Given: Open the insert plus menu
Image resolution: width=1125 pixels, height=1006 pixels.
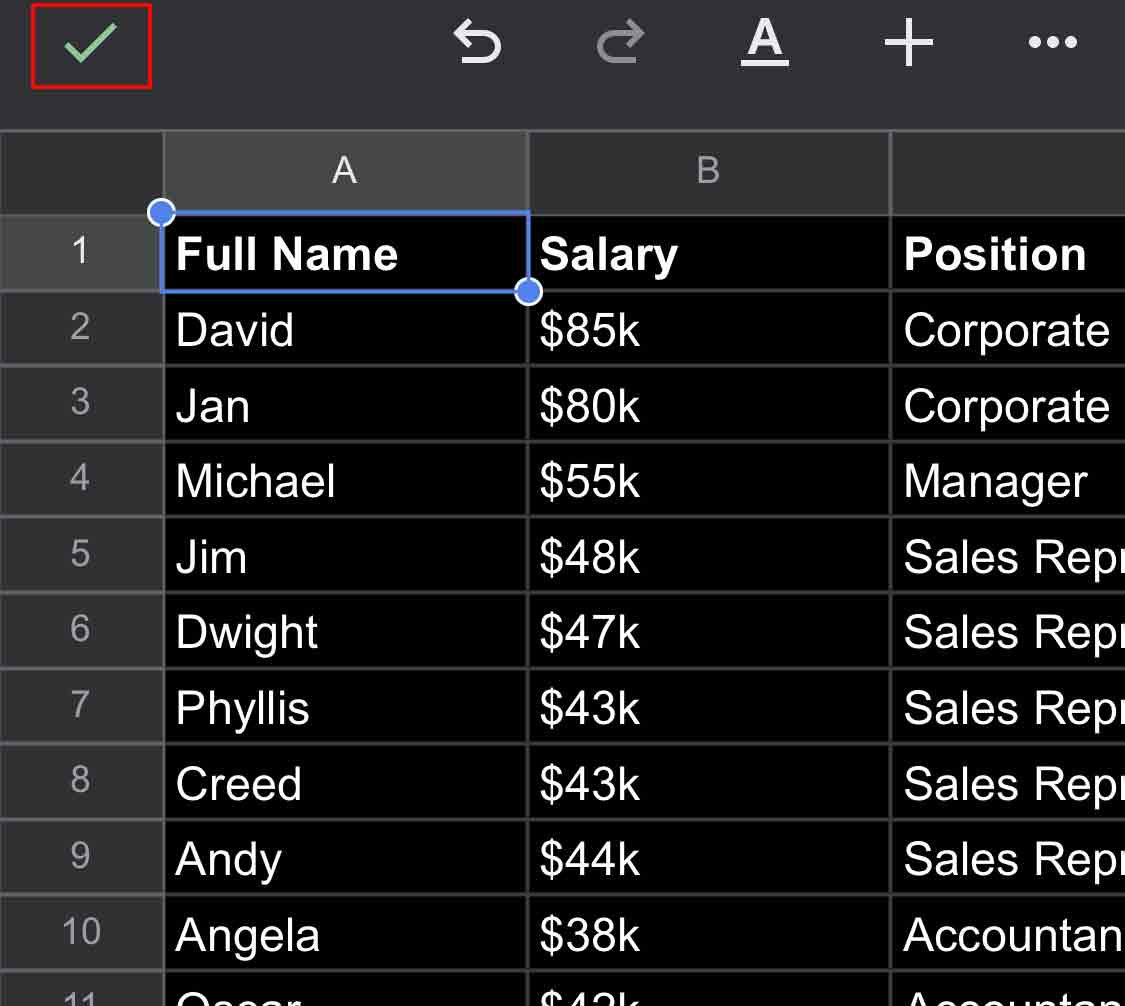Looking at the screenshot, I should click(908, 43).
